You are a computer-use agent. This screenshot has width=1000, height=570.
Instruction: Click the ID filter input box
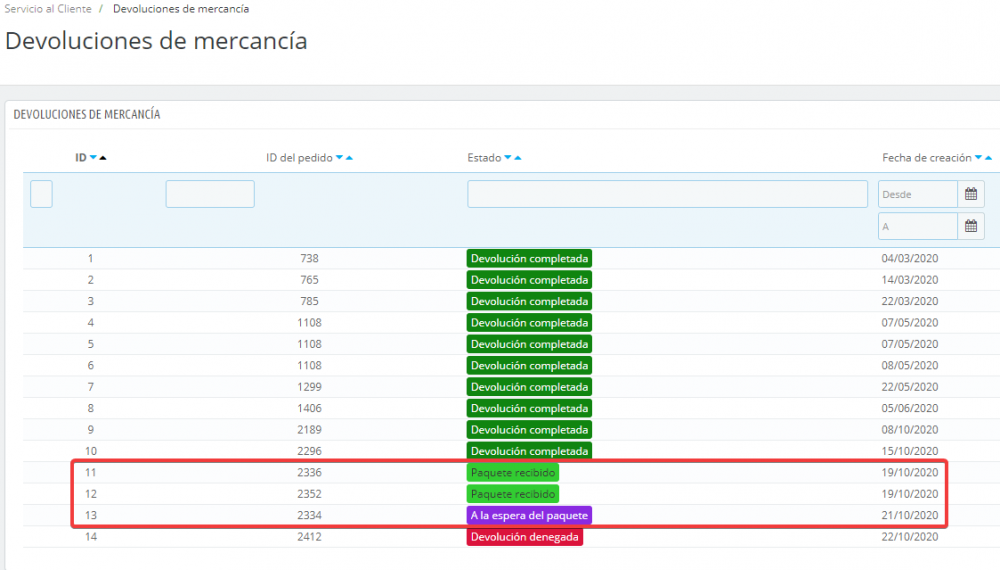(x=41, y=194)
